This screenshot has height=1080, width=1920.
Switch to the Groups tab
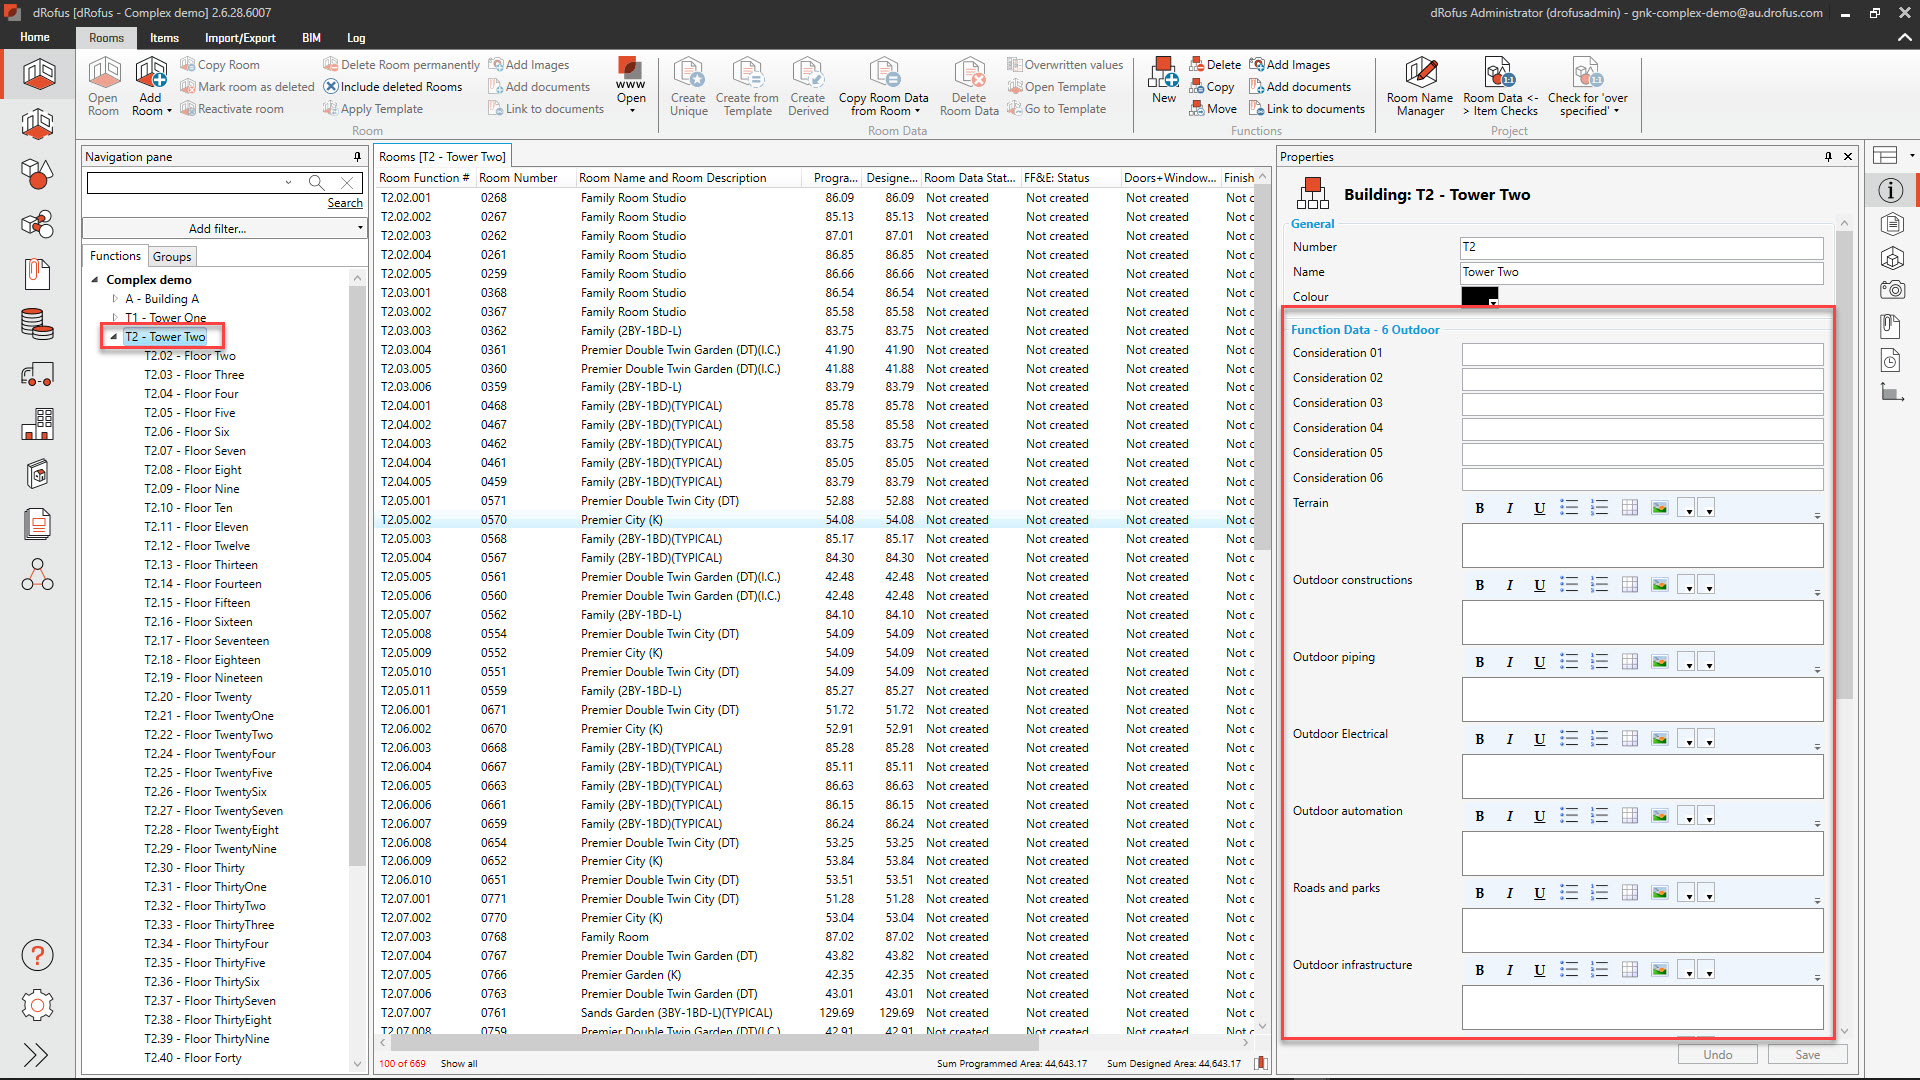pyautogui.click(x=171, y=257)
